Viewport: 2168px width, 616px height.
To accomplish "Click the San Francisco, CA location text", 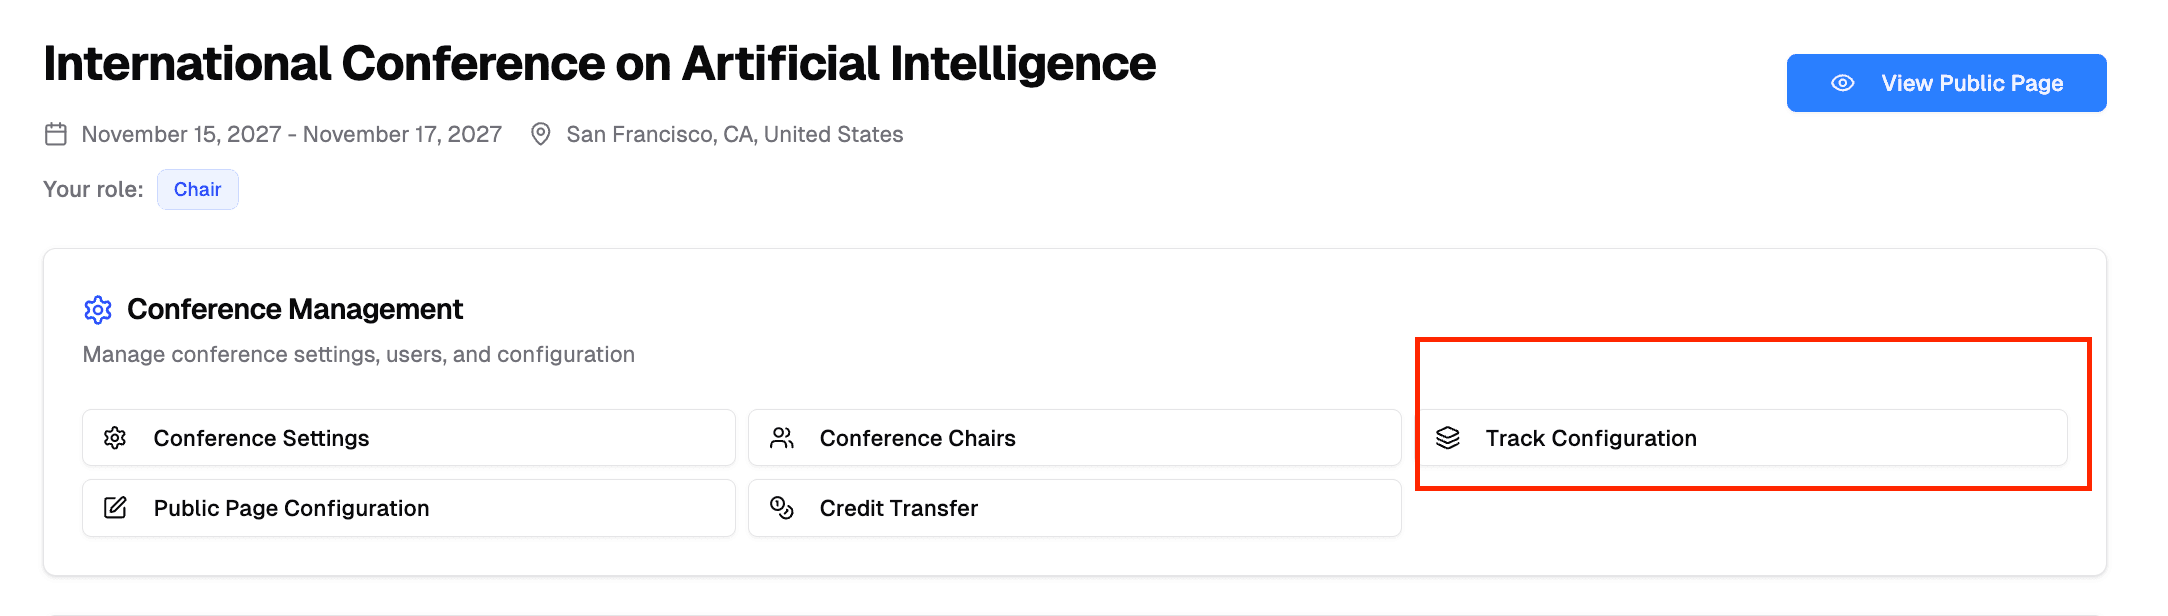I will click(x=734, y=134).
